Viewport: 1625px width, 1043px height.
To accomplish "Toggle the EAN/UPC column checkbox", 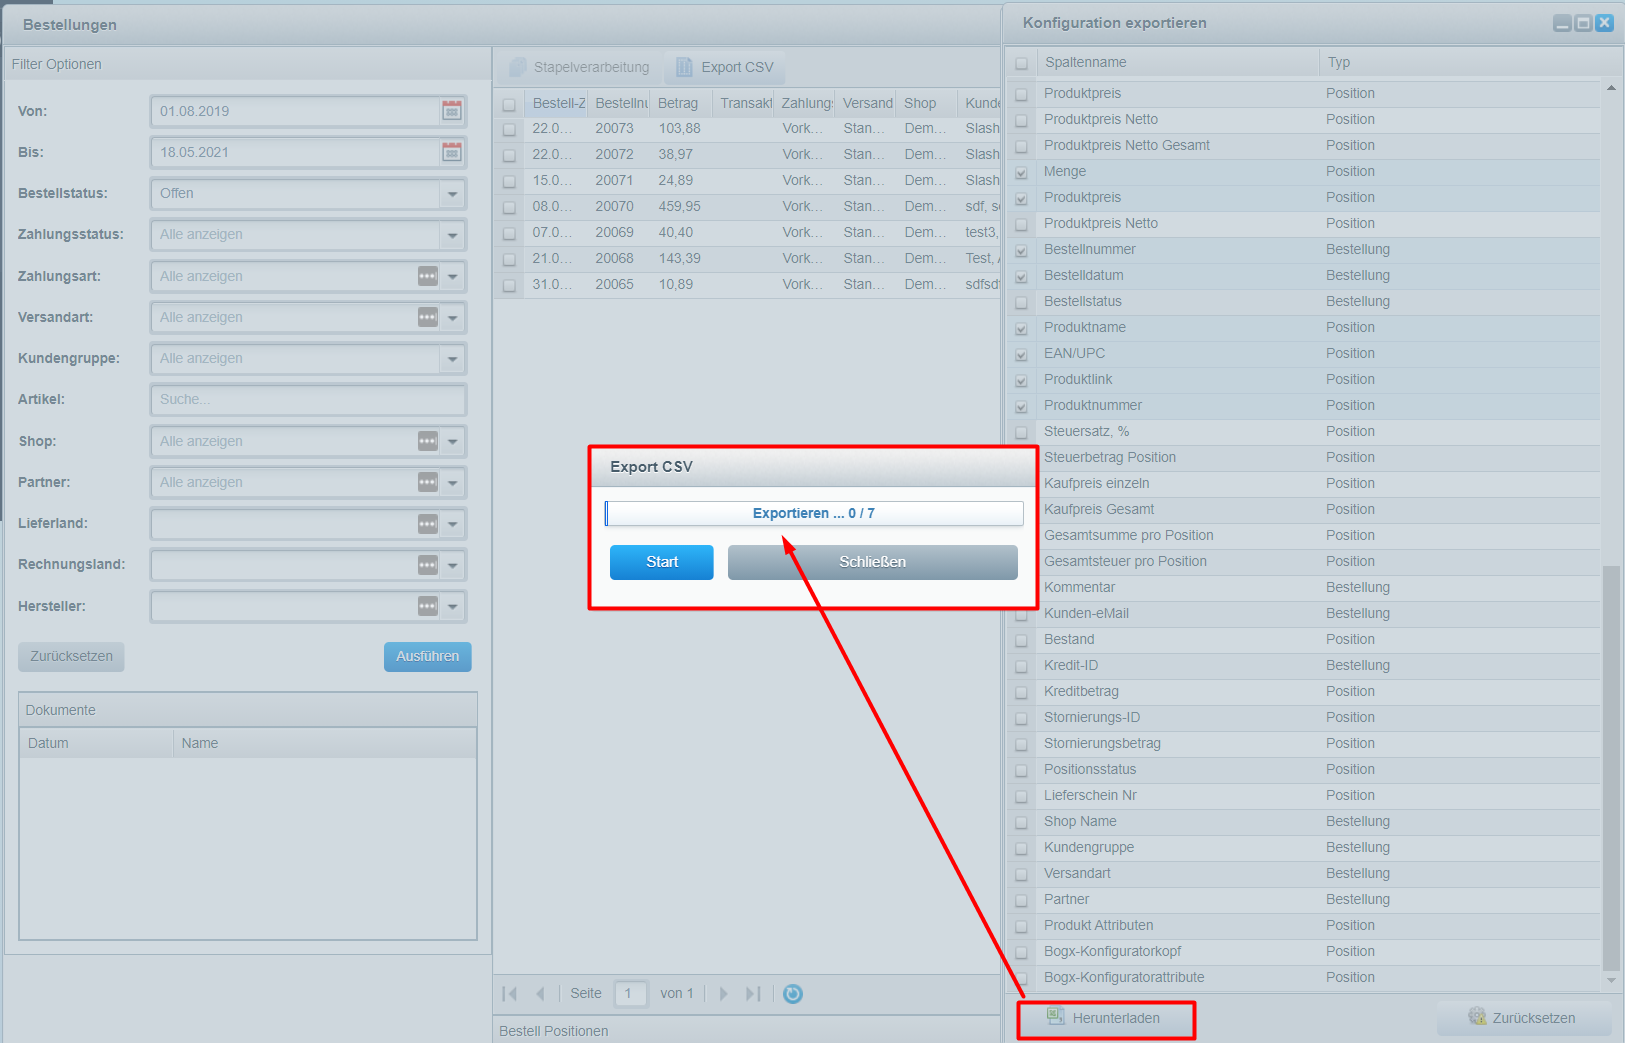I will 1021,354.
